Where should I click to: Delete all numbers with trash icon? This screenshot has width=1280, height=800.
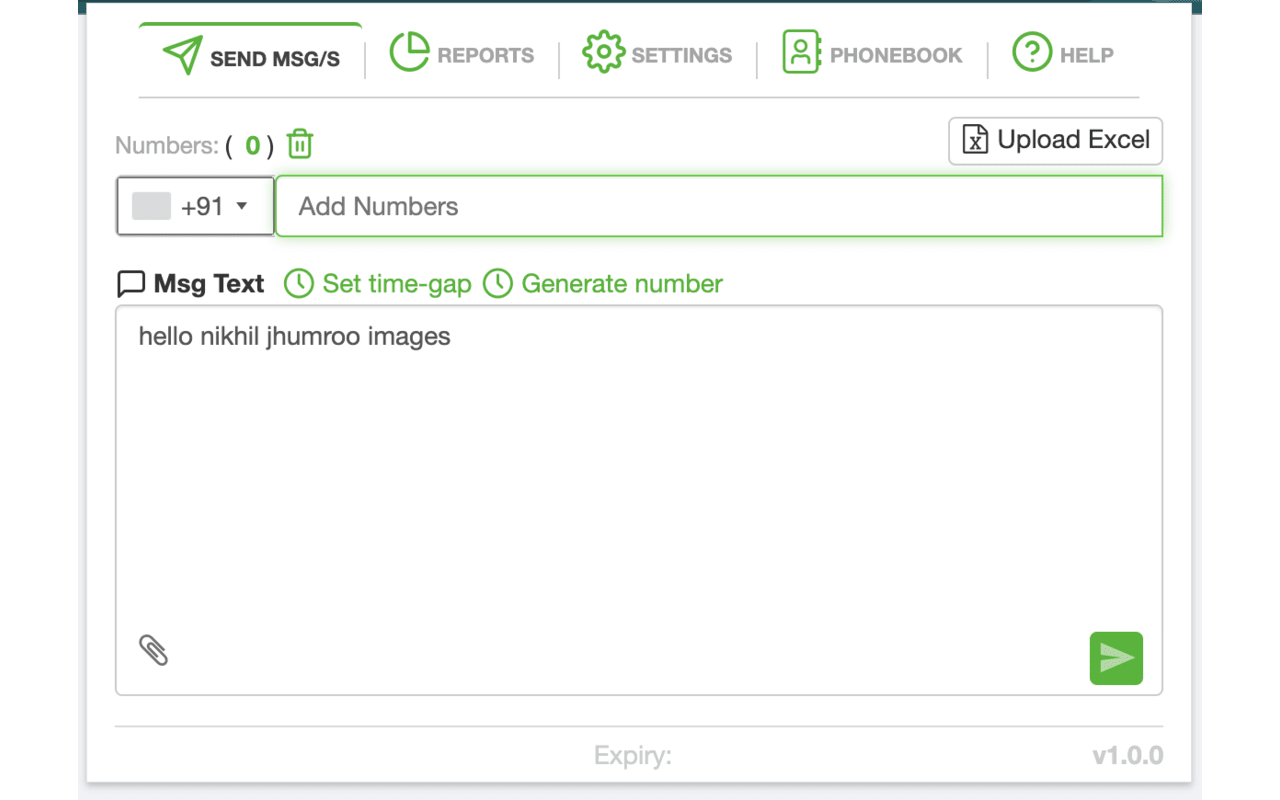pos(300,145)
